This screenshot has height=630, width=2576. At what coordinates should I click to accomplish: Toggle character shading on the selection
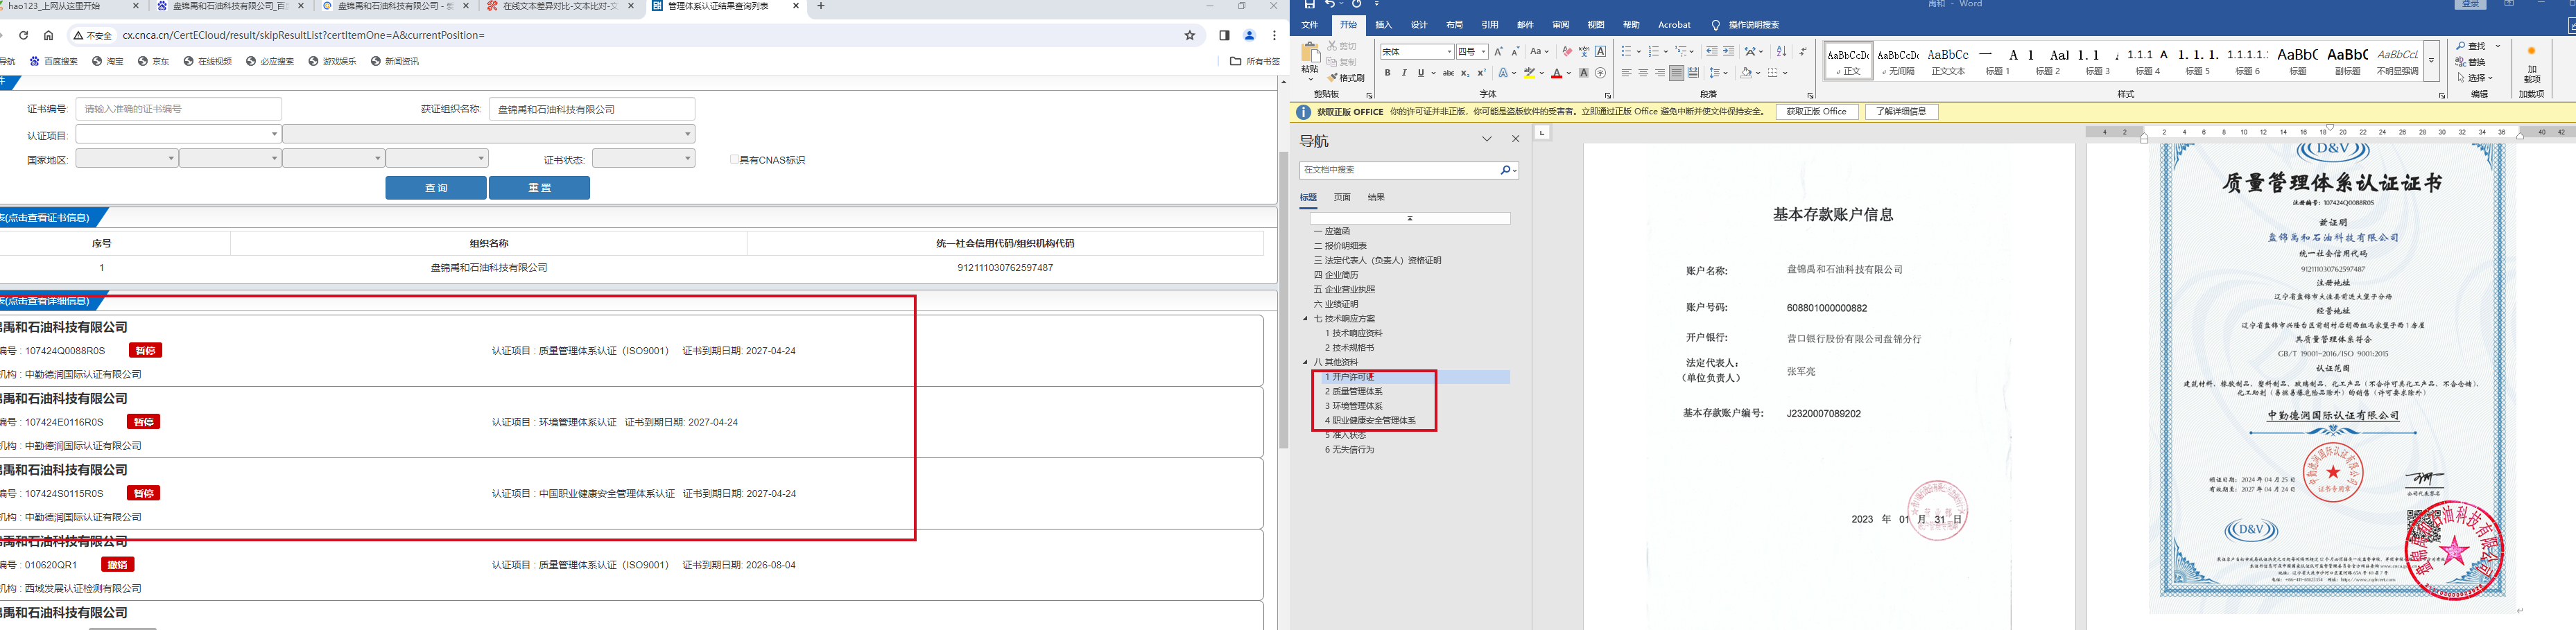coord(1583,73)
